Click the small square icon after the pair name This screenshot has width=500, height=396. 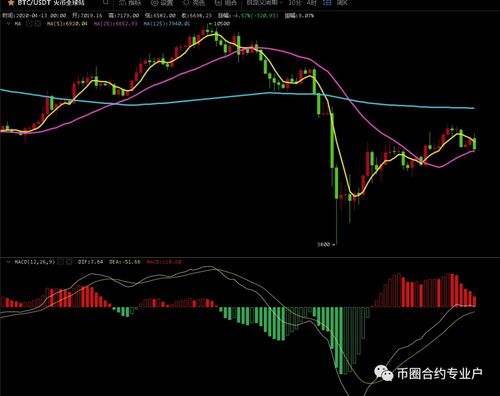106,2
